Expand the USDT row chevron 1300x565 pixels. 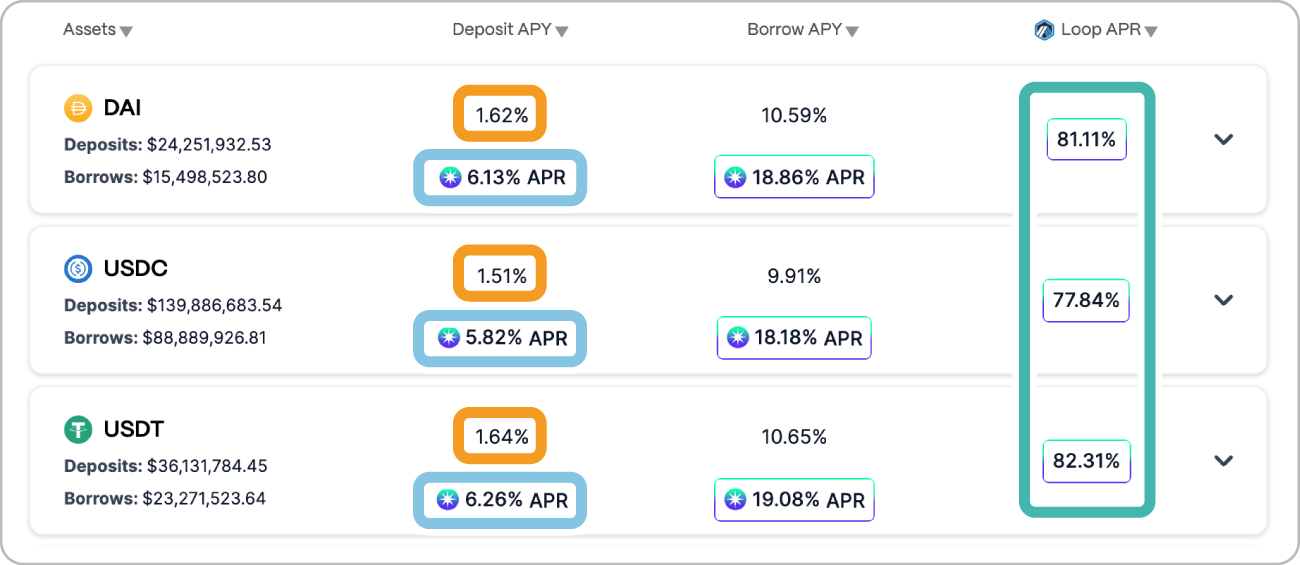tap(1223, 461)
